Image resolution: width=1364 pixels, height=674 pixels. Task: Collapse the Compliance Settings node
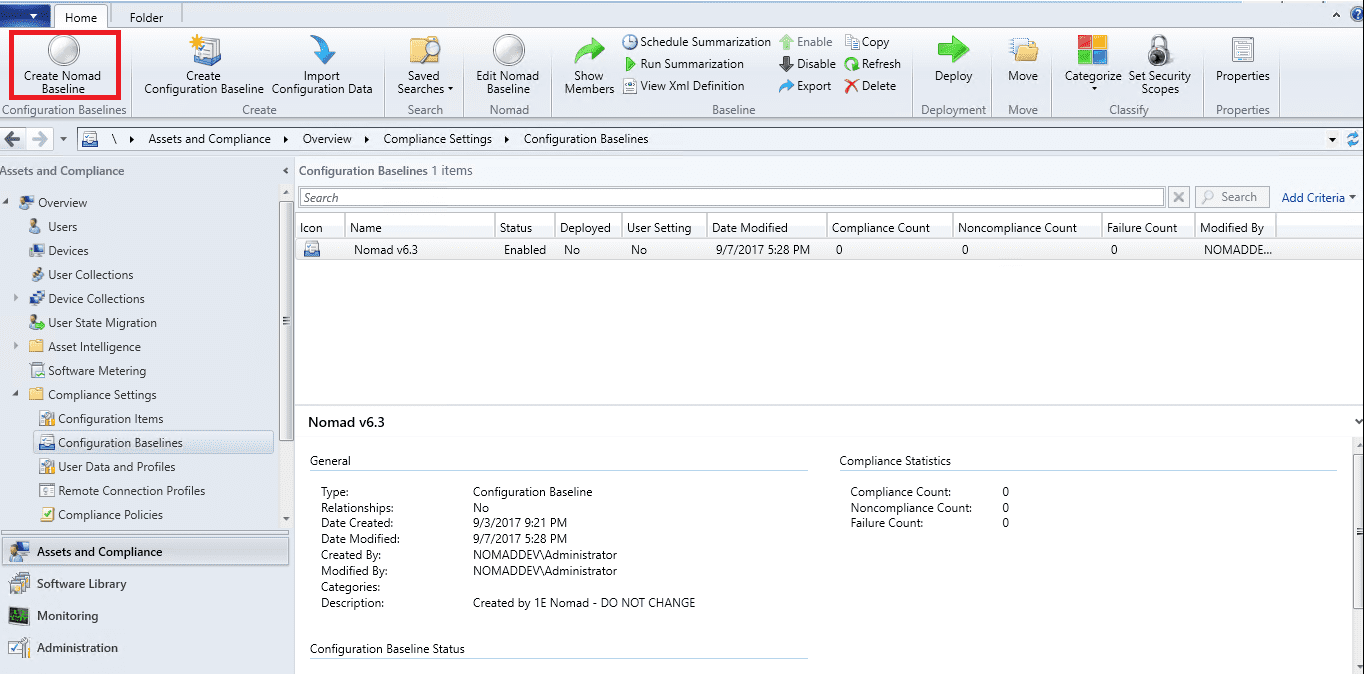coord(17,394)
